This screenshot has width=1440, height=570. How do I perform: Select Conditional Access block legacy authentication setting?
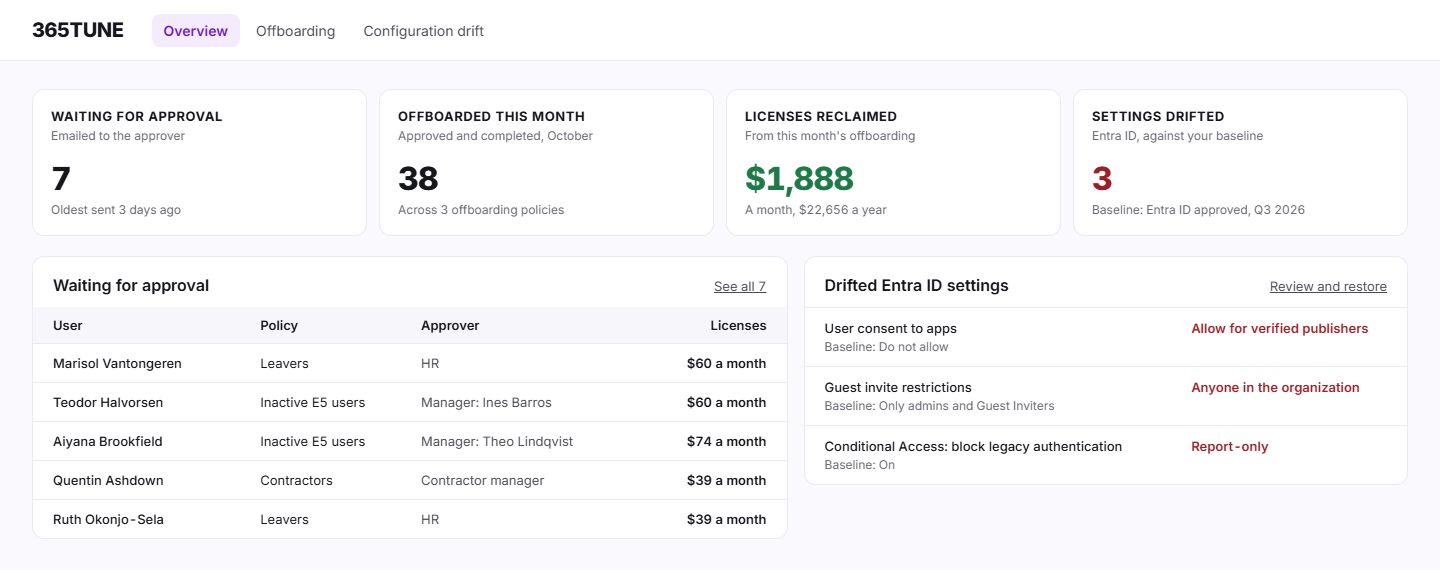(x=973, y=447)
